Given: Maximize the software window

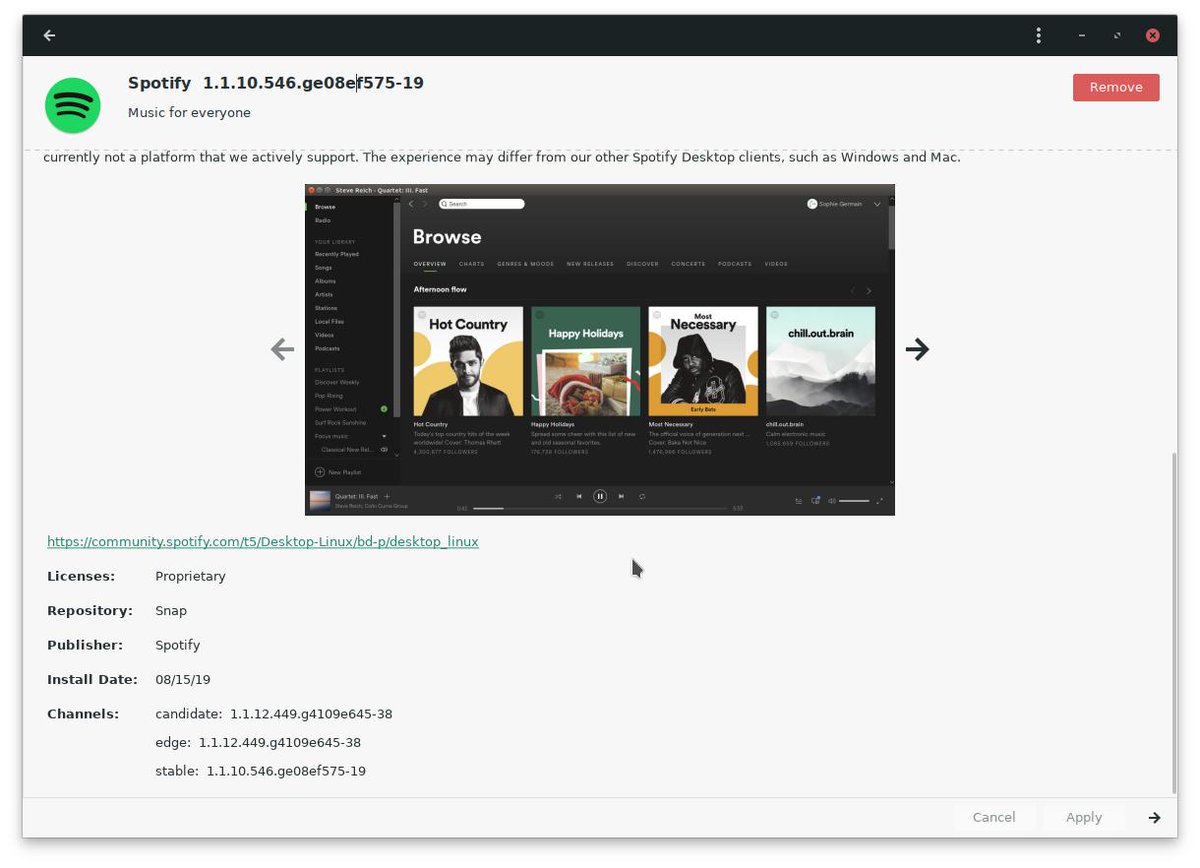Looking at the screenshot, I should pos(1117,35).
